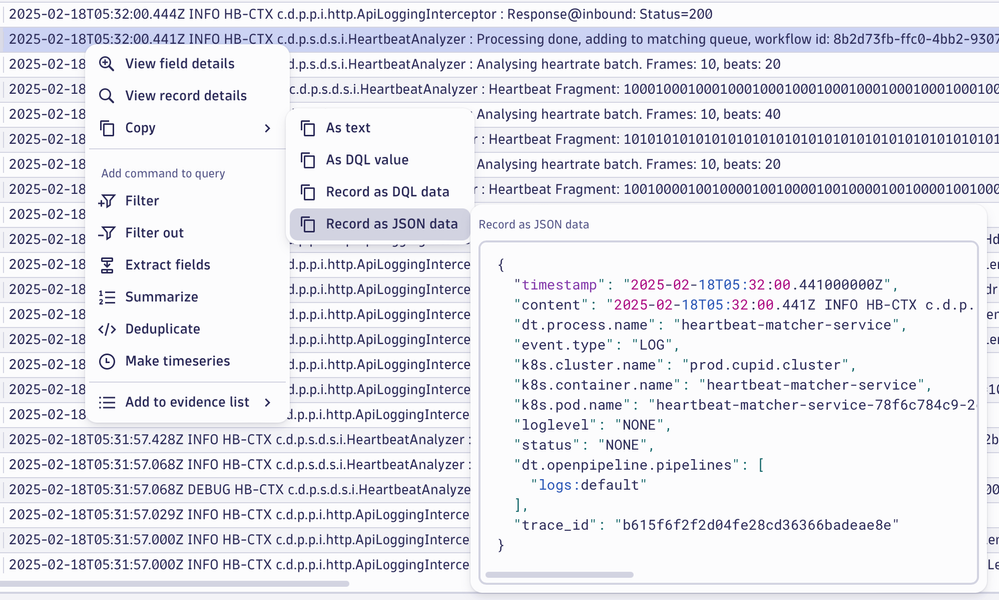
Task: Click the Add to evidence list icon
Action: point(107,402)
